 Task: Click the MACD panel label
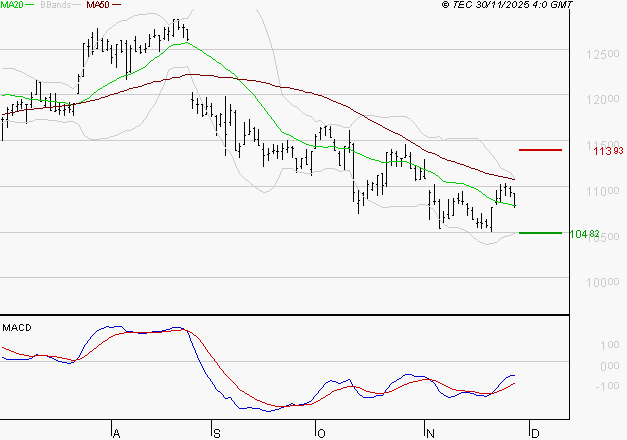(17, 328)
